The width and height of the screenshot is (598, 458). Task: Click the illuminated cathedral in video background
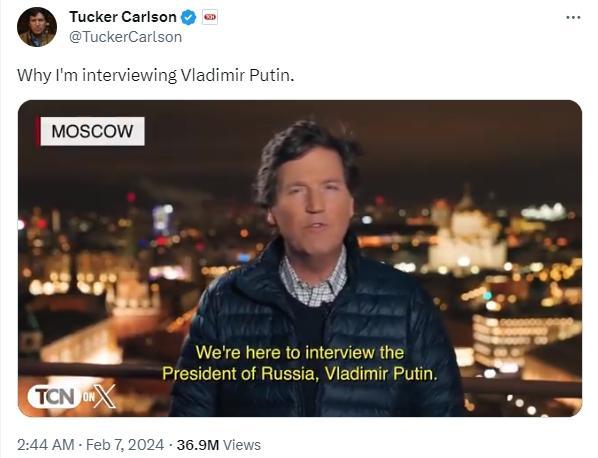[467, 236]
